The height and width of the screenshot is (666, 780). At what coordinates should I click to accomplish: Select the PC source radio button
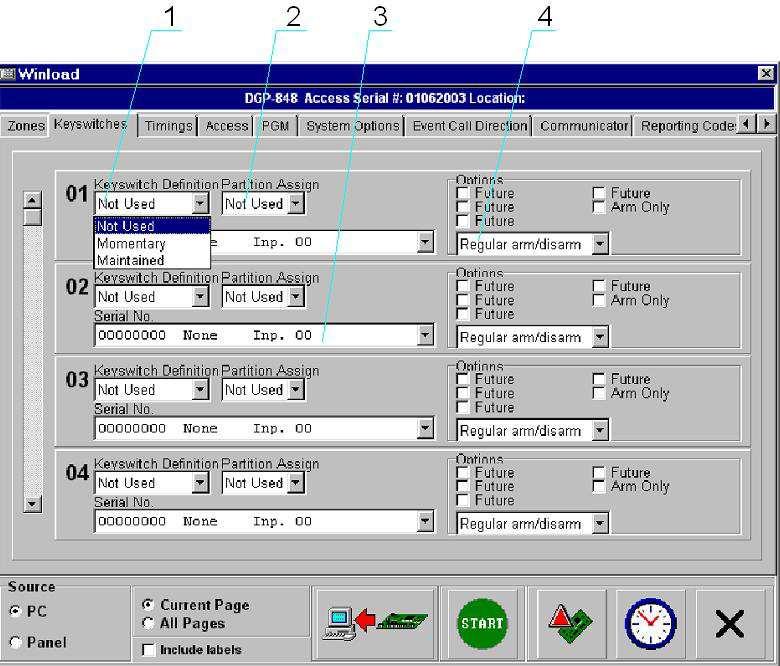pyautogui.click(x=16, y=611)
